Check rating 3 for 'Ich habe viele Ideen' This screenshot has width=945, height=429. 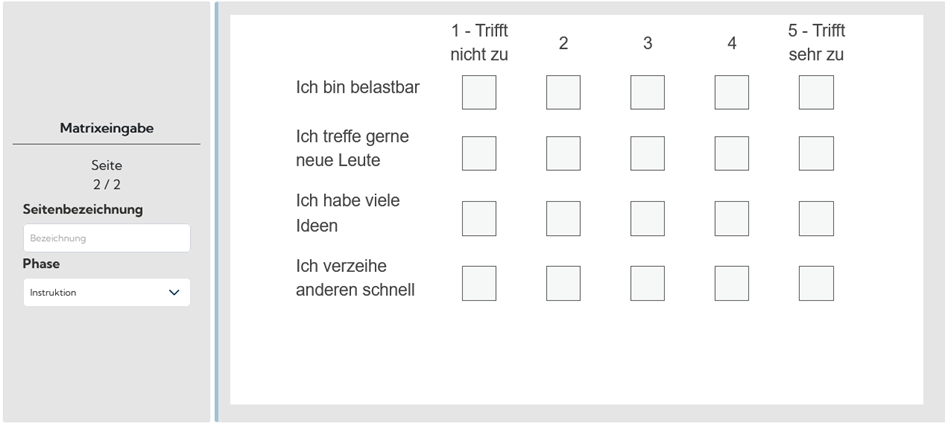click(x=647, y=218)
